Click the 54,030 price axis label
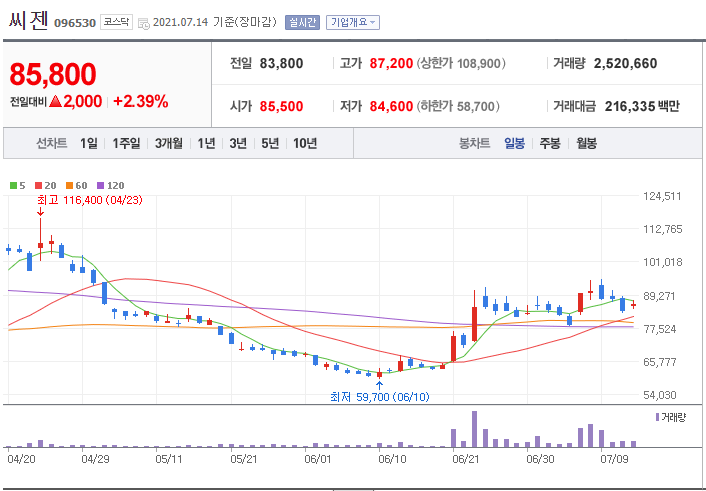Viewport: 706px width, 491px height. (x=660, y=395)
